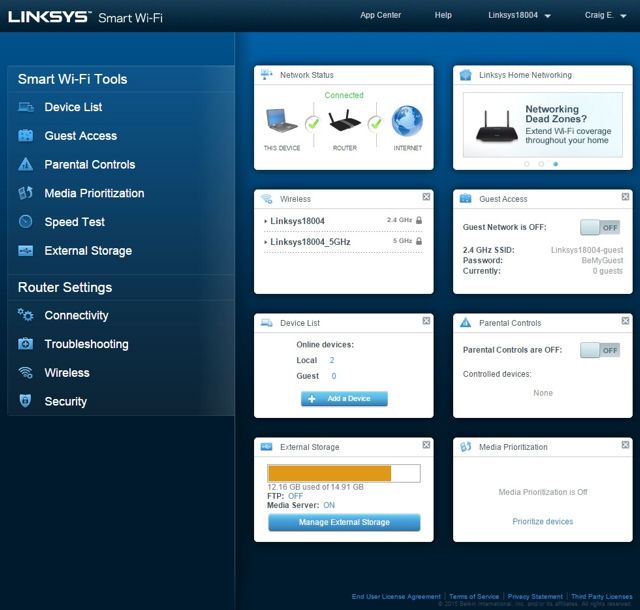Viewport: 640px width, 610px height.
Task: Click the Device List widget header icon
Action: 267,323
